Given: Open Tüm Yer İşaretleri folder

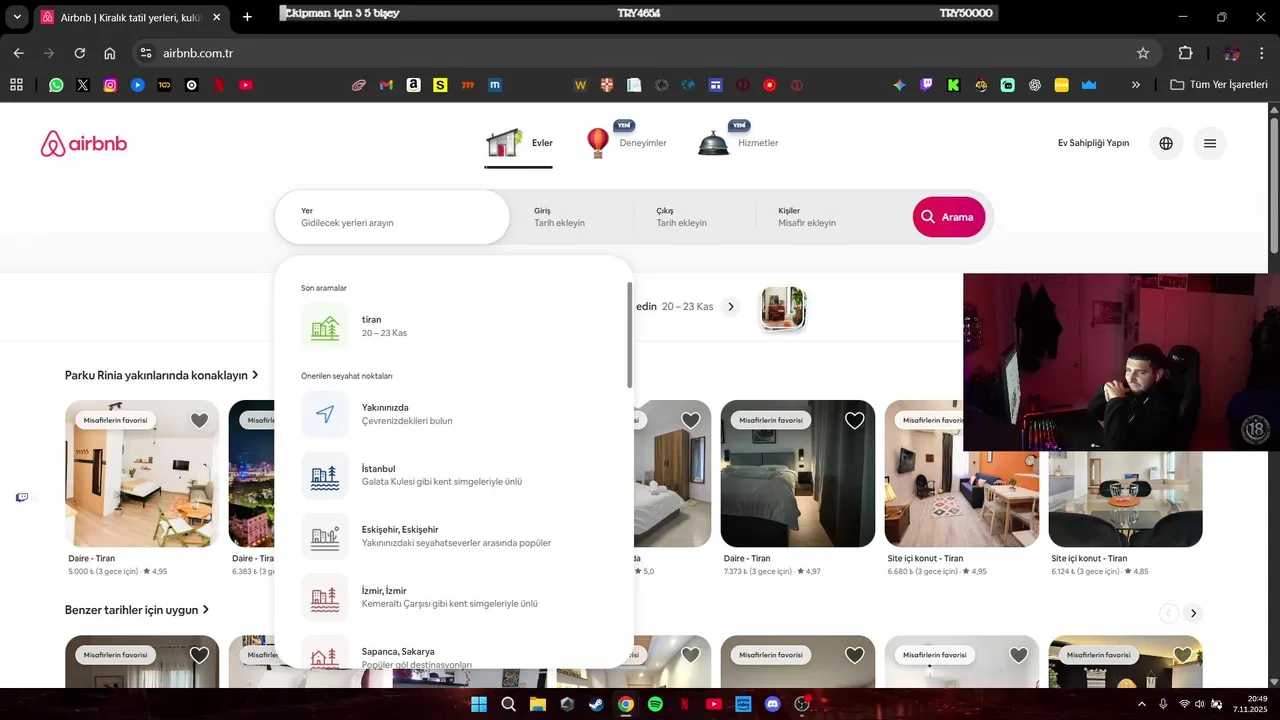Looking at the screenshot, I should click(x=1220, y=85).
